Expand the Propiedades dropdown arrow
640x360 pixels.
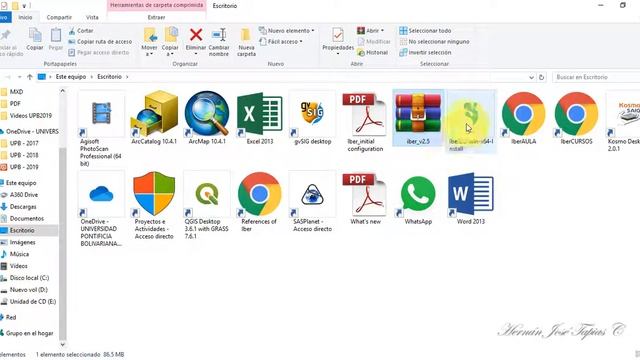[x=338, y=54]
